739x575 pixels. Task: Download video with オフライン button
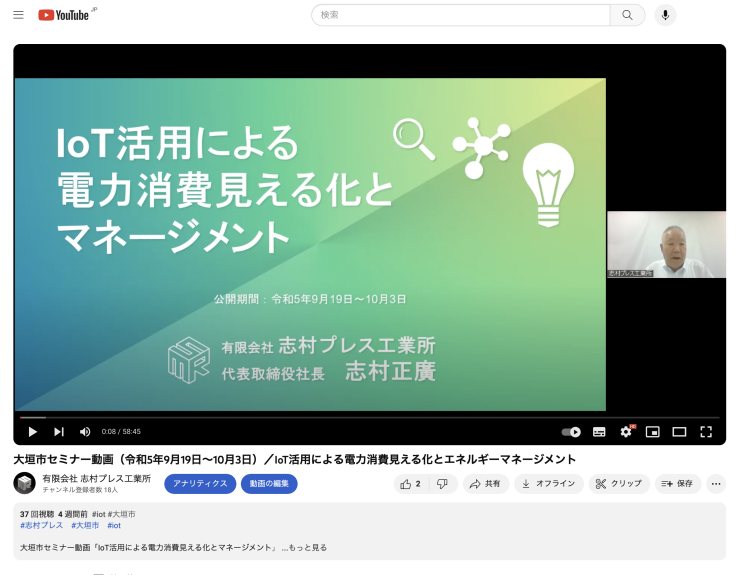549,484
